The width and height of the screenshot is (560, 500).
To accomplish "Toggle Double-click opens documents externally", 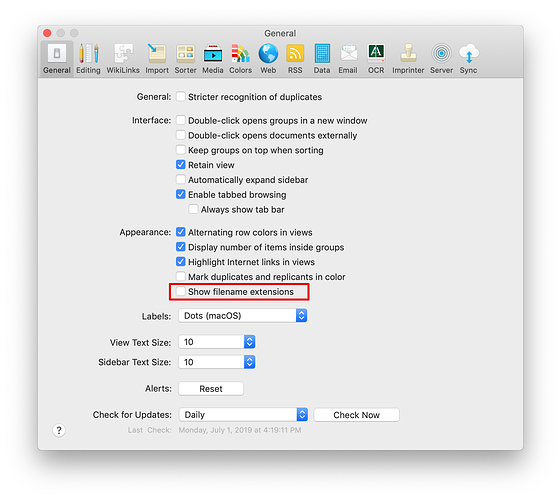I will [x=181, y=135].
